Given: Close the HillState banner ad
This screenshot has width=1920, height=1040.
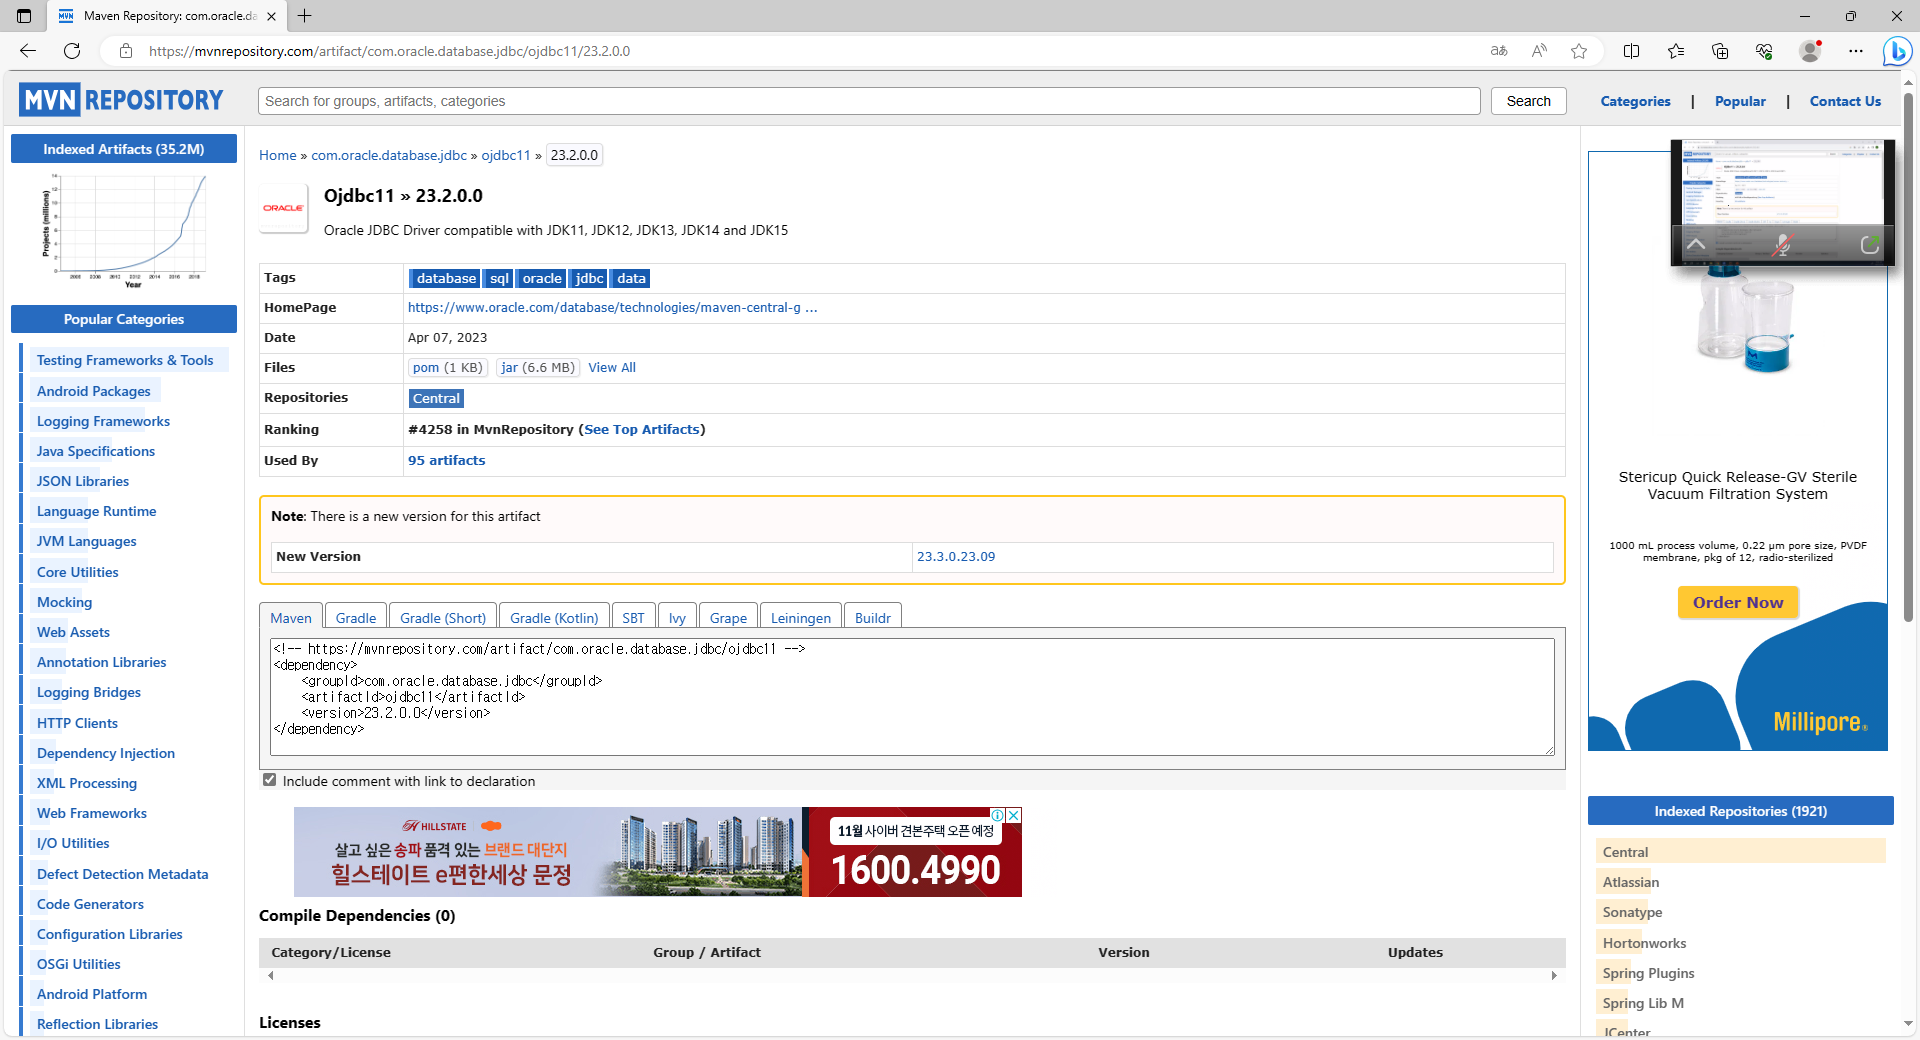Looking at the screenshot, I should click(x=1013, y=815).
